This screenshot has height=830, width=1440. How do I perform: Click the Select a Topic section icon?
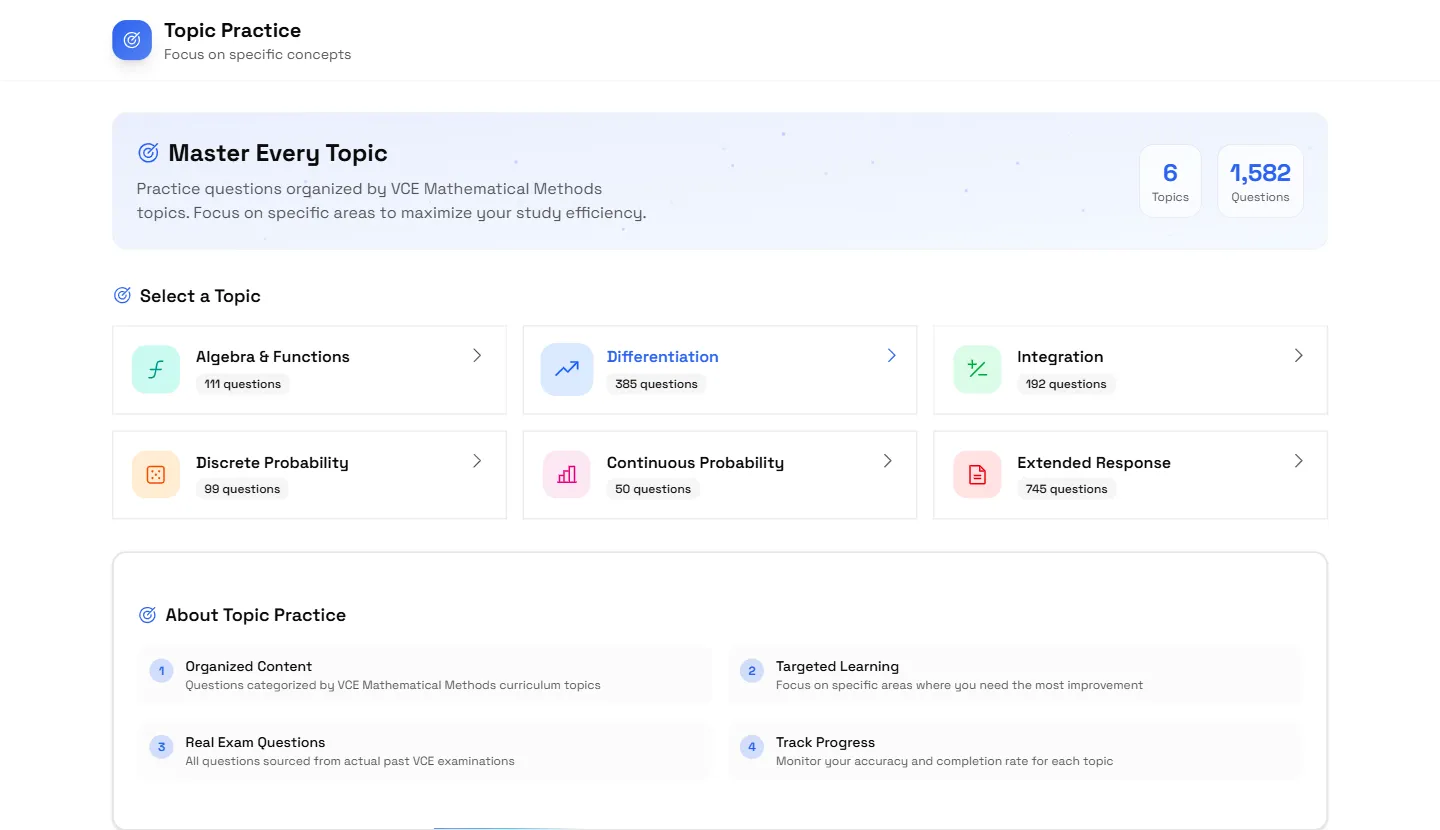122,295
